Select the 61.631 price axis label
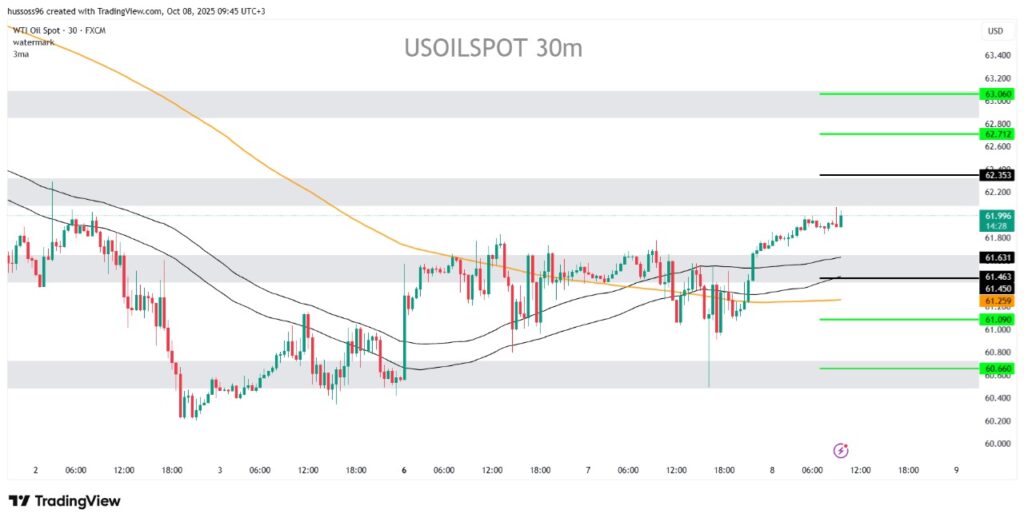This screenshot has height=522, width=1024. point(998,257)
